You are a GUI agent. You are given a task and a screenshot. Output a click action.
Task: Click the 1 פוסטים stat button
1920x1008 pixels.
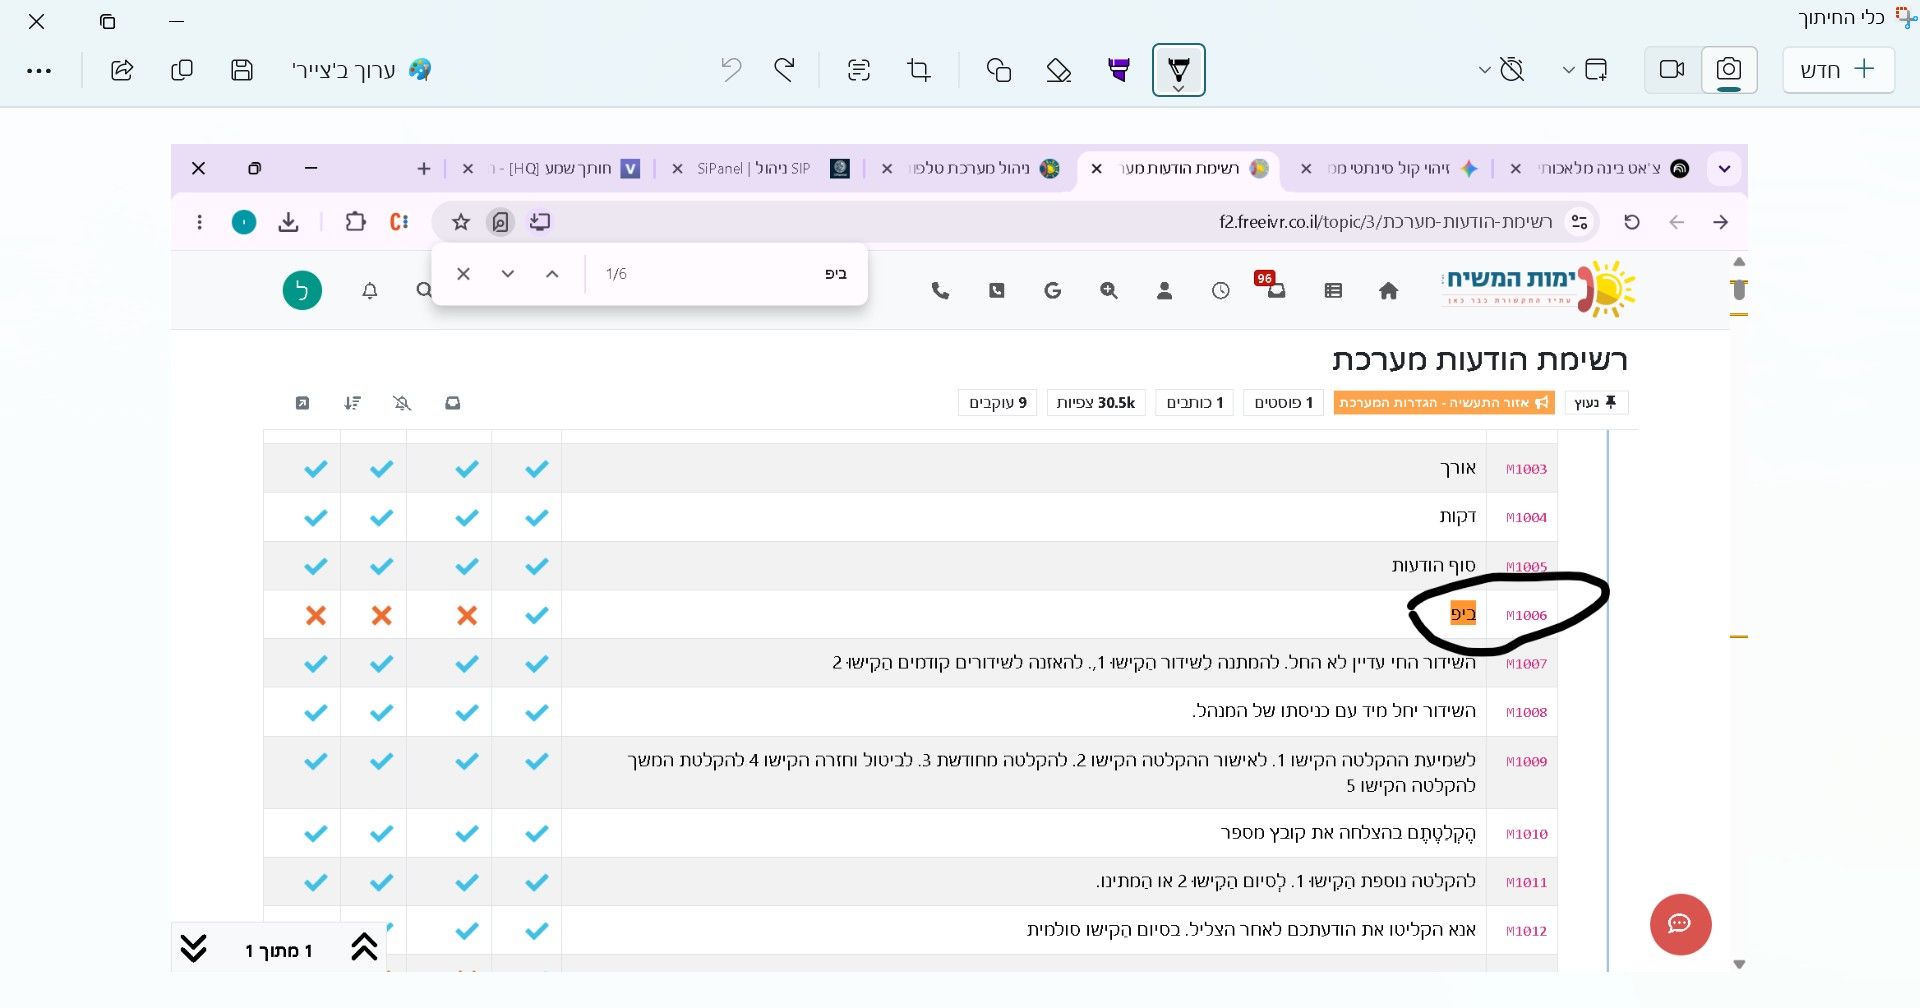click(1284, 403)
